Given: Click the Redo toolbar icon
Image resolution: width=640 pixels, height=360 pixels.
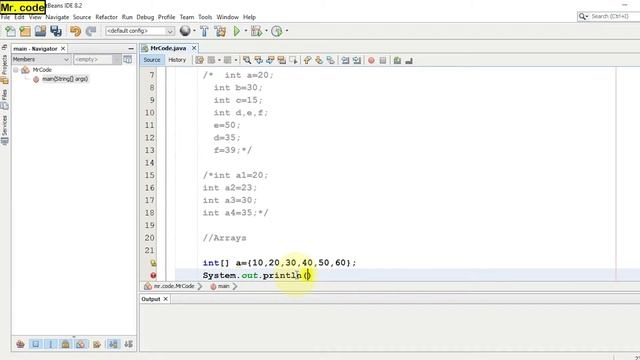Looking at the screenshot, I should point(91,31).
